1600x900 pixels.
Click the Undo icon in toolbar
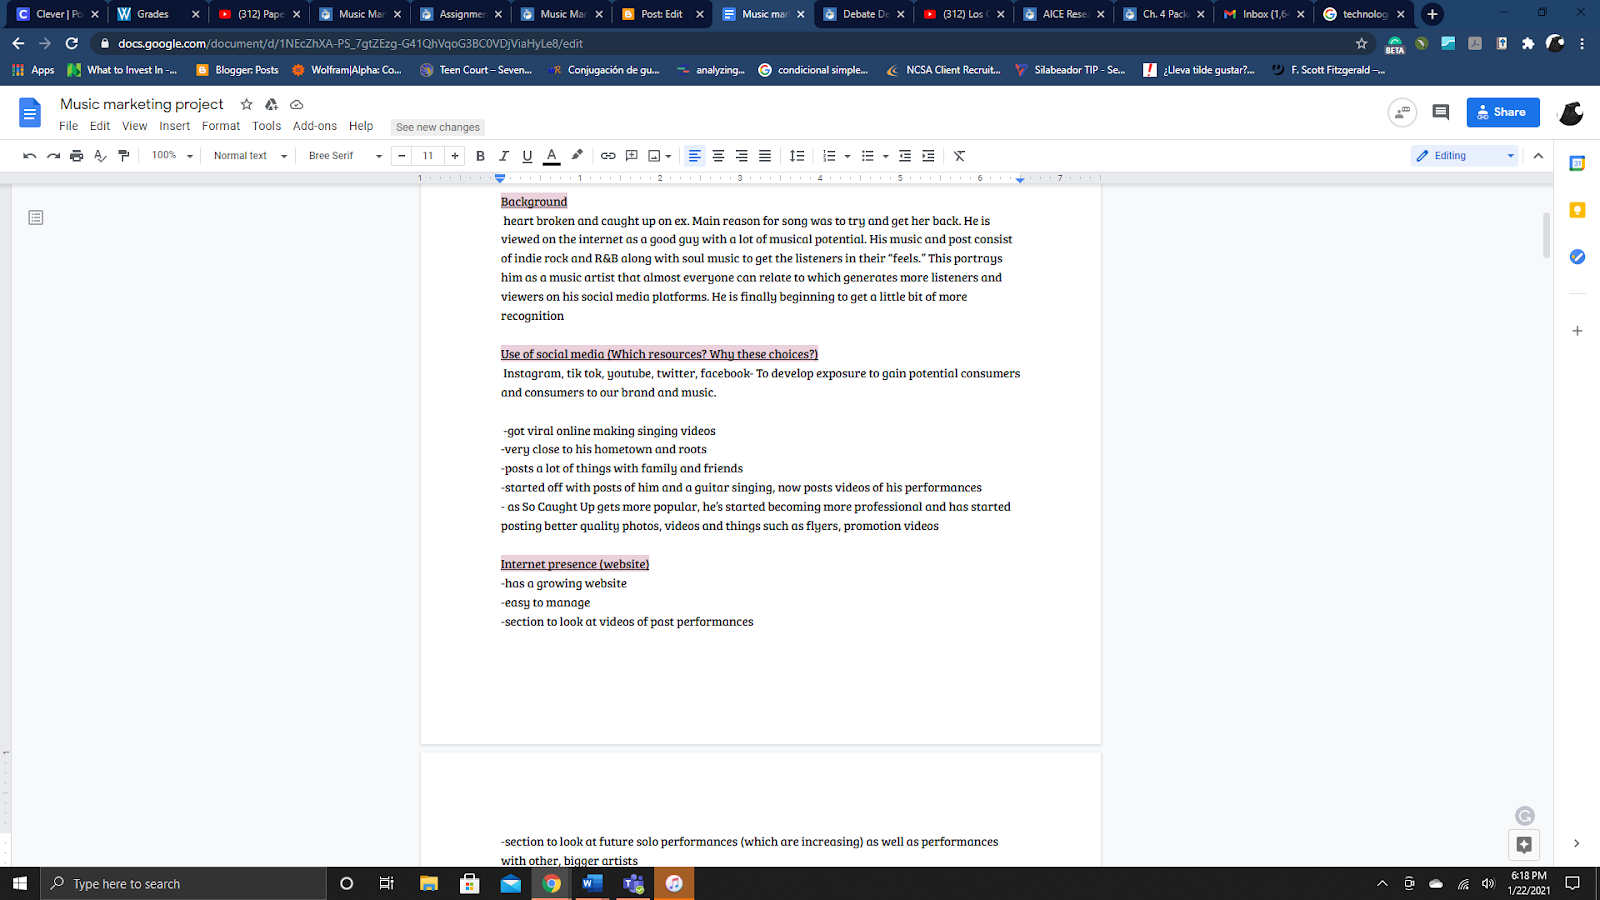tap(30, 156)
